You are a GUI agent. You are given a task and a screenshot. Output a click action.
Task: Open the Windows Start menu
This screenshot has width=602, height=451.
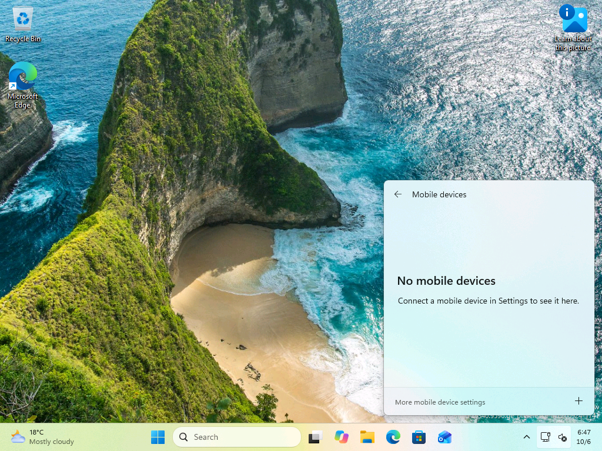(158, 437)
